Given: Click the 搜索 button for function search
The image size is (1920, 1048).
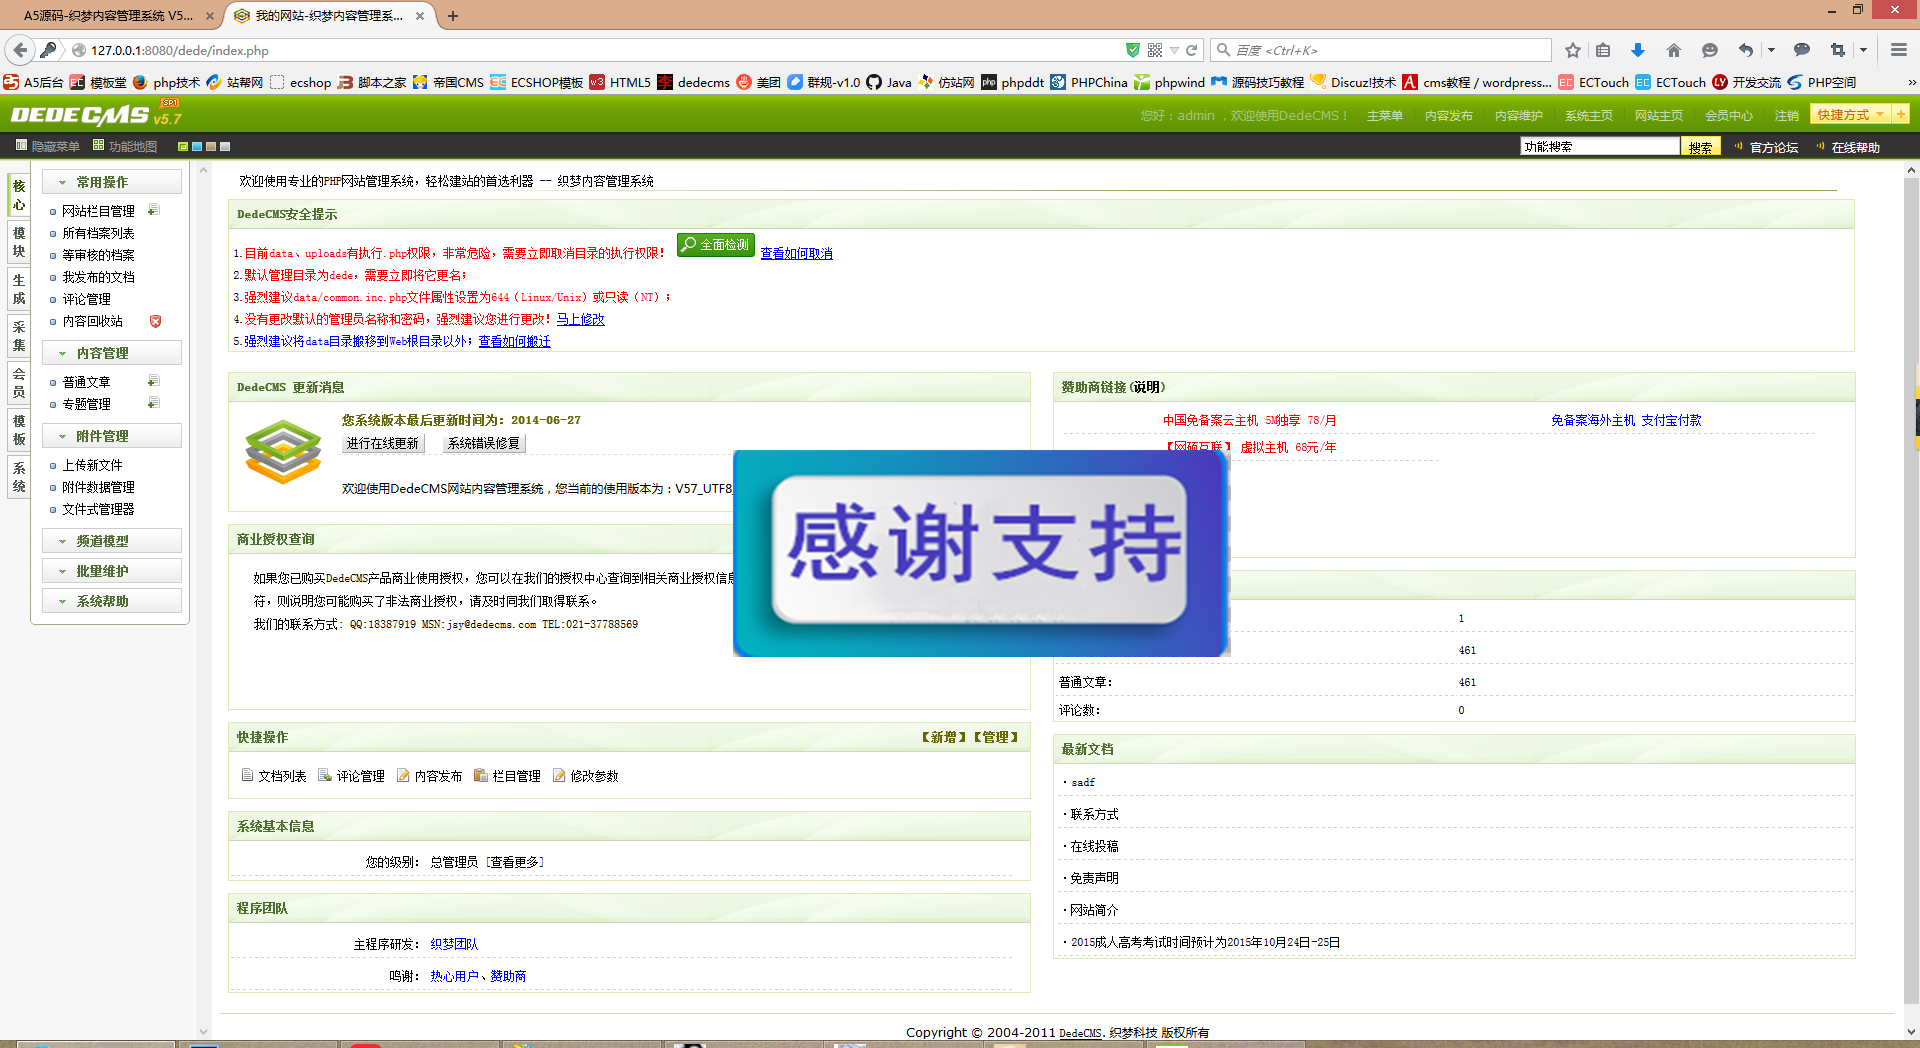Looking at the screenshot, I should pos(1700,147).
